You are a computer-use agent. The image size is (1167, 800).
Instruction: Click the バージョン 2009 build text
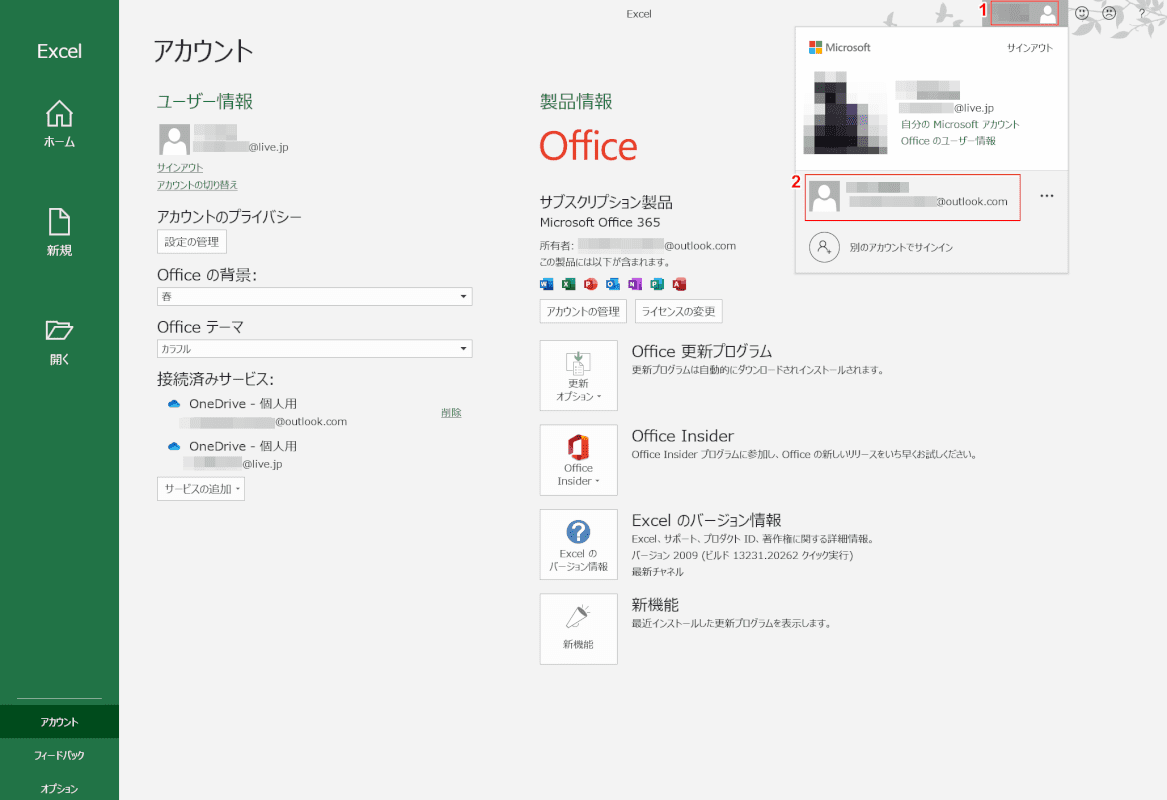[742, 555]
